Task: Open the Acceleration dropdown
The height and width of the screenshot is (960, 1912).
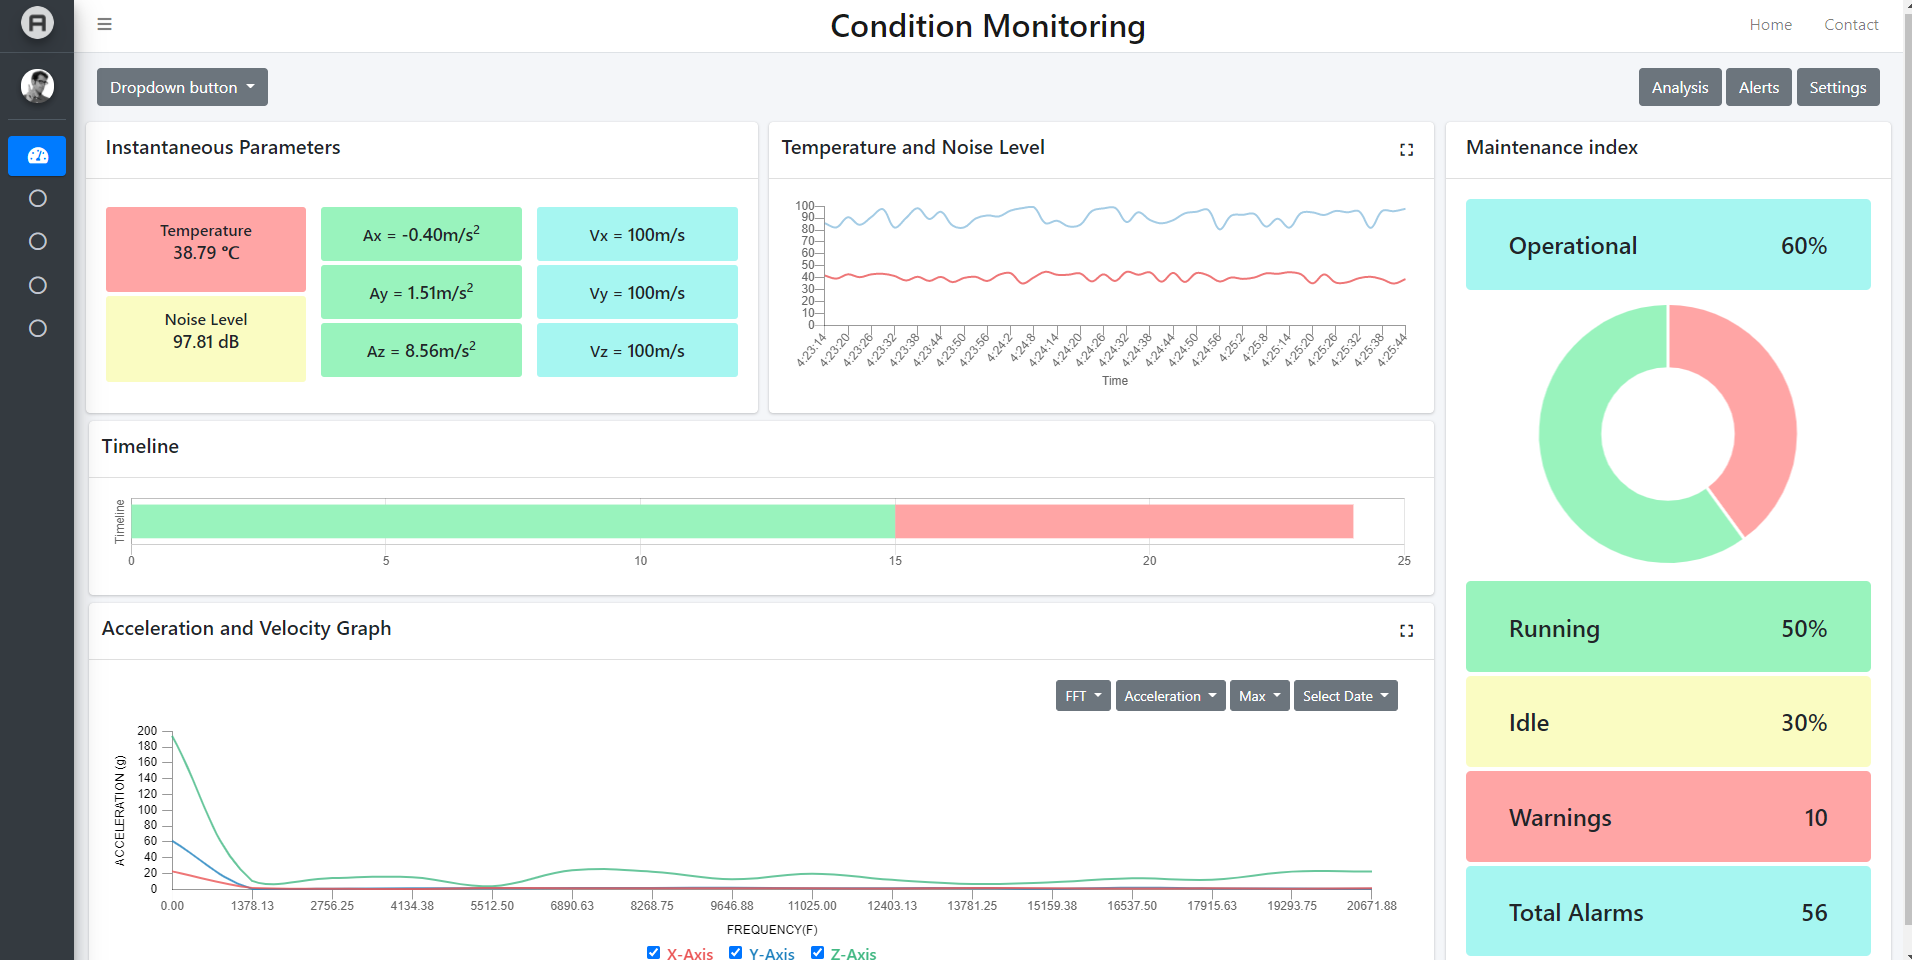Action: coord(1169,695)
